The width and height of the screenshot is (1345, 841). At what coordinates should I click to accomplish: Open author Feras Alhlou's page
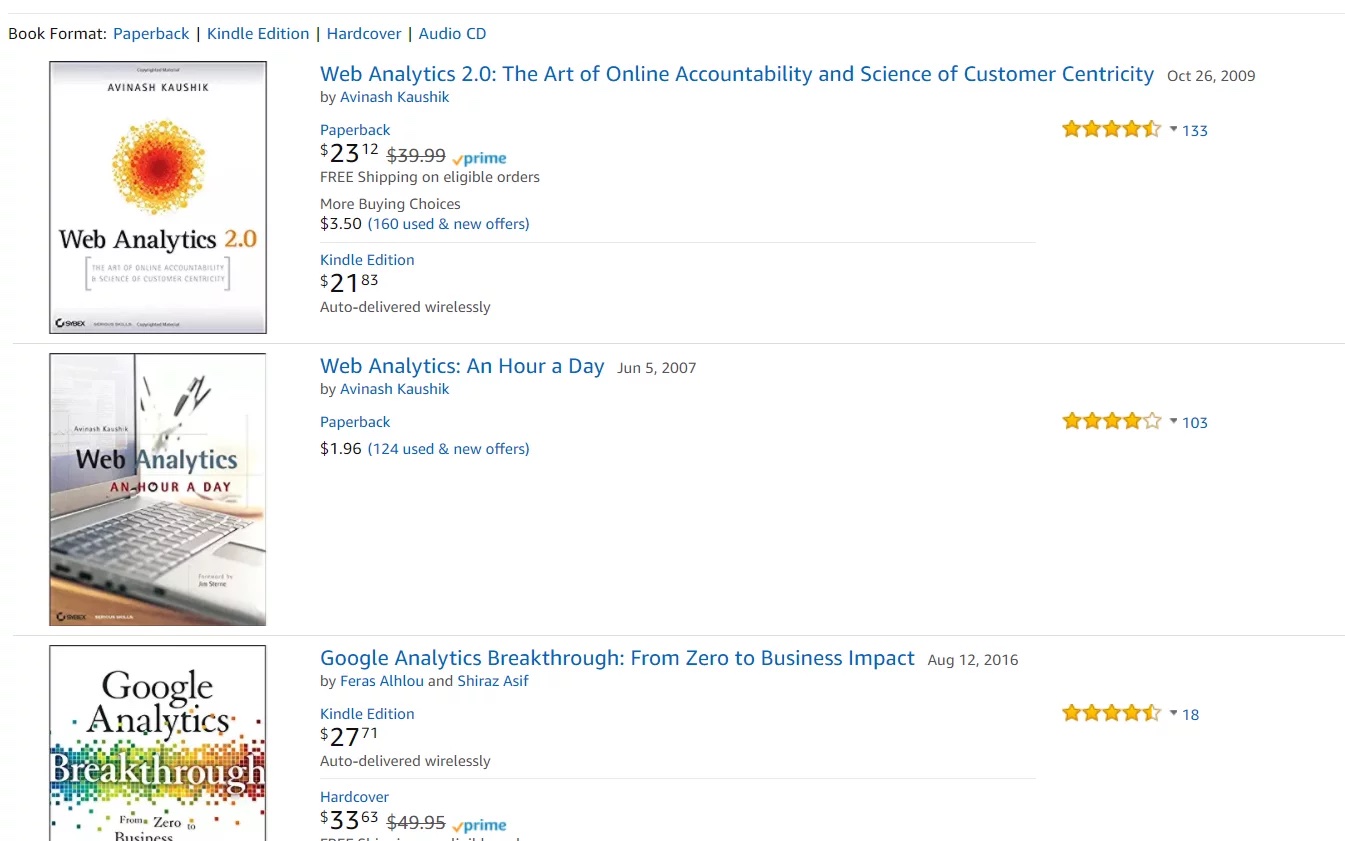[382, 681]
